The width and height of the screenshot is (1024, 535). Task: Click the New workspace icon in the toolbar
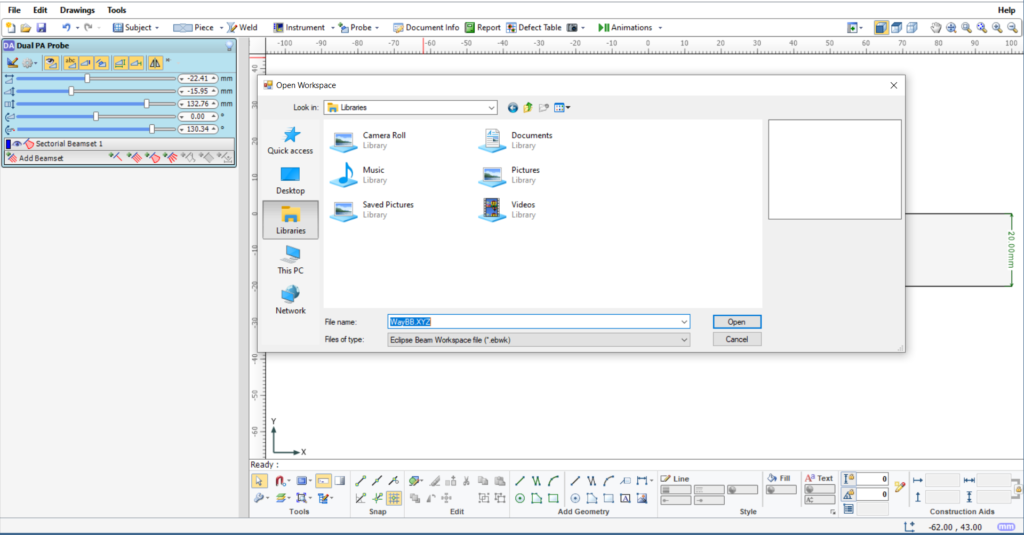10,27
